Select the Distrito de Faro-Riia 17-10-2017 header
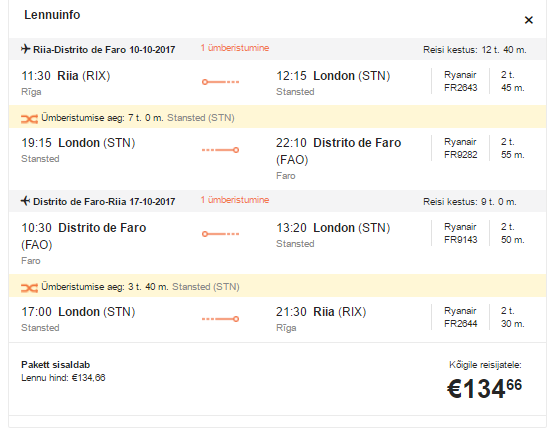Image resolution: width=553 pixels, height=434 pixels. click(x=104, y=202)
